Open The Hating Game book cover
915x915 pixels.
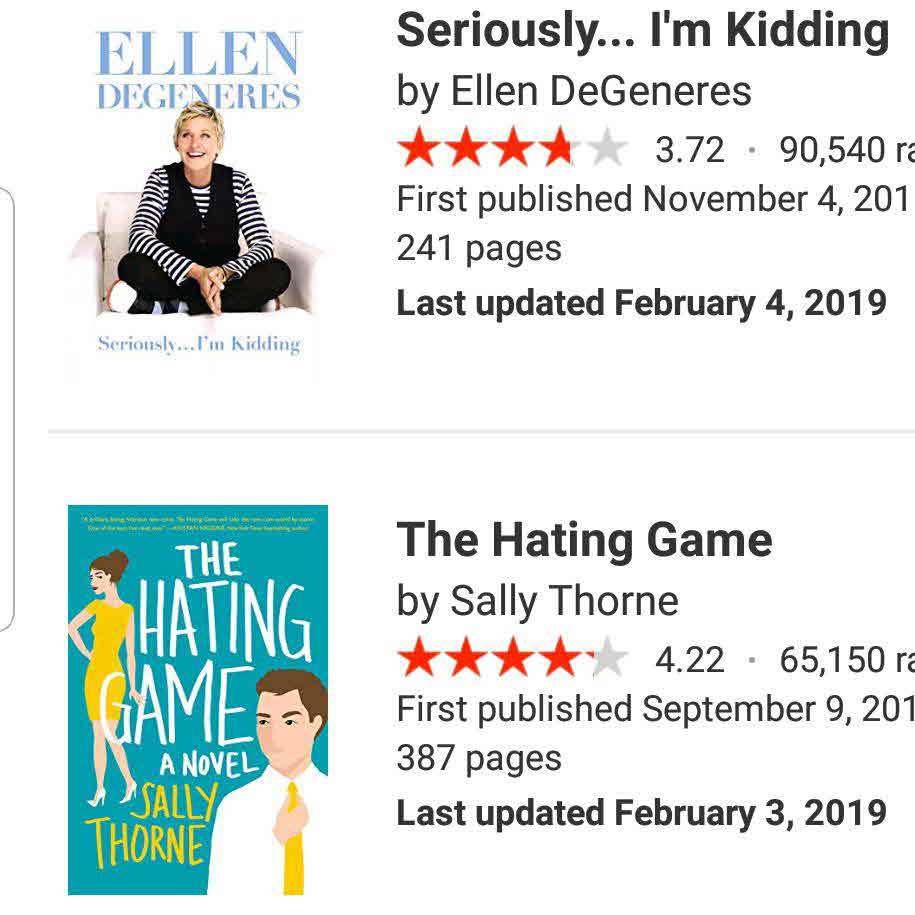pyautogui.click(x=198, y=700)
